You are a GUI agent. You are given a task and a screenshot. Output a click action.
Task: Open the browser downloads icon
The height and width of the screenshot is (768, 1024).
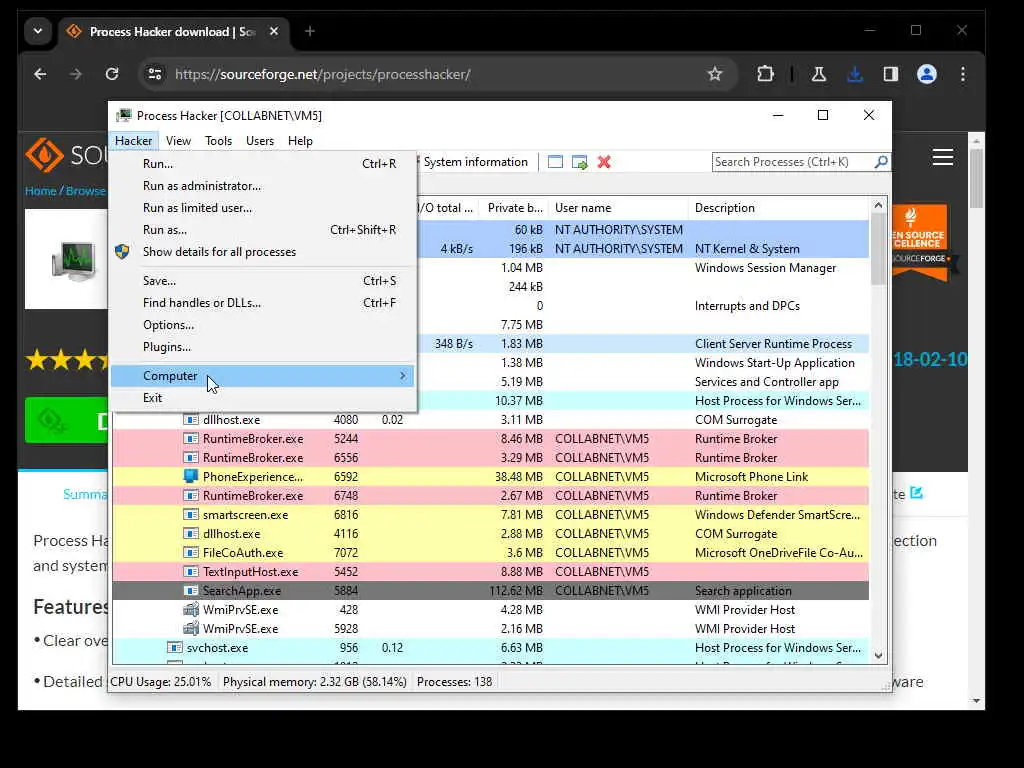point(854,74)
